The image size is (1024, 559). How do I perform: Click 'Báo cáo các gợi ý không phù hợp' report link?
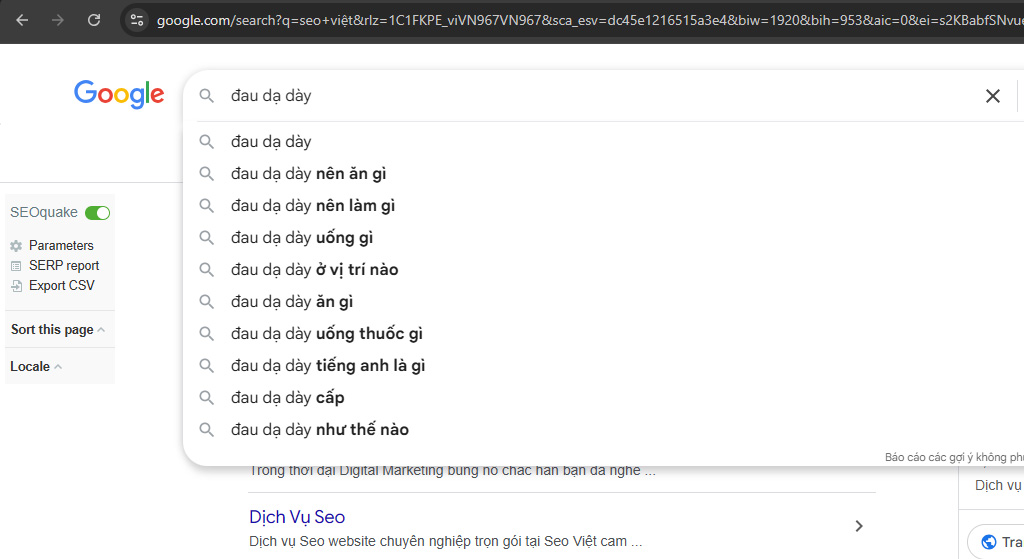point(954,457)
